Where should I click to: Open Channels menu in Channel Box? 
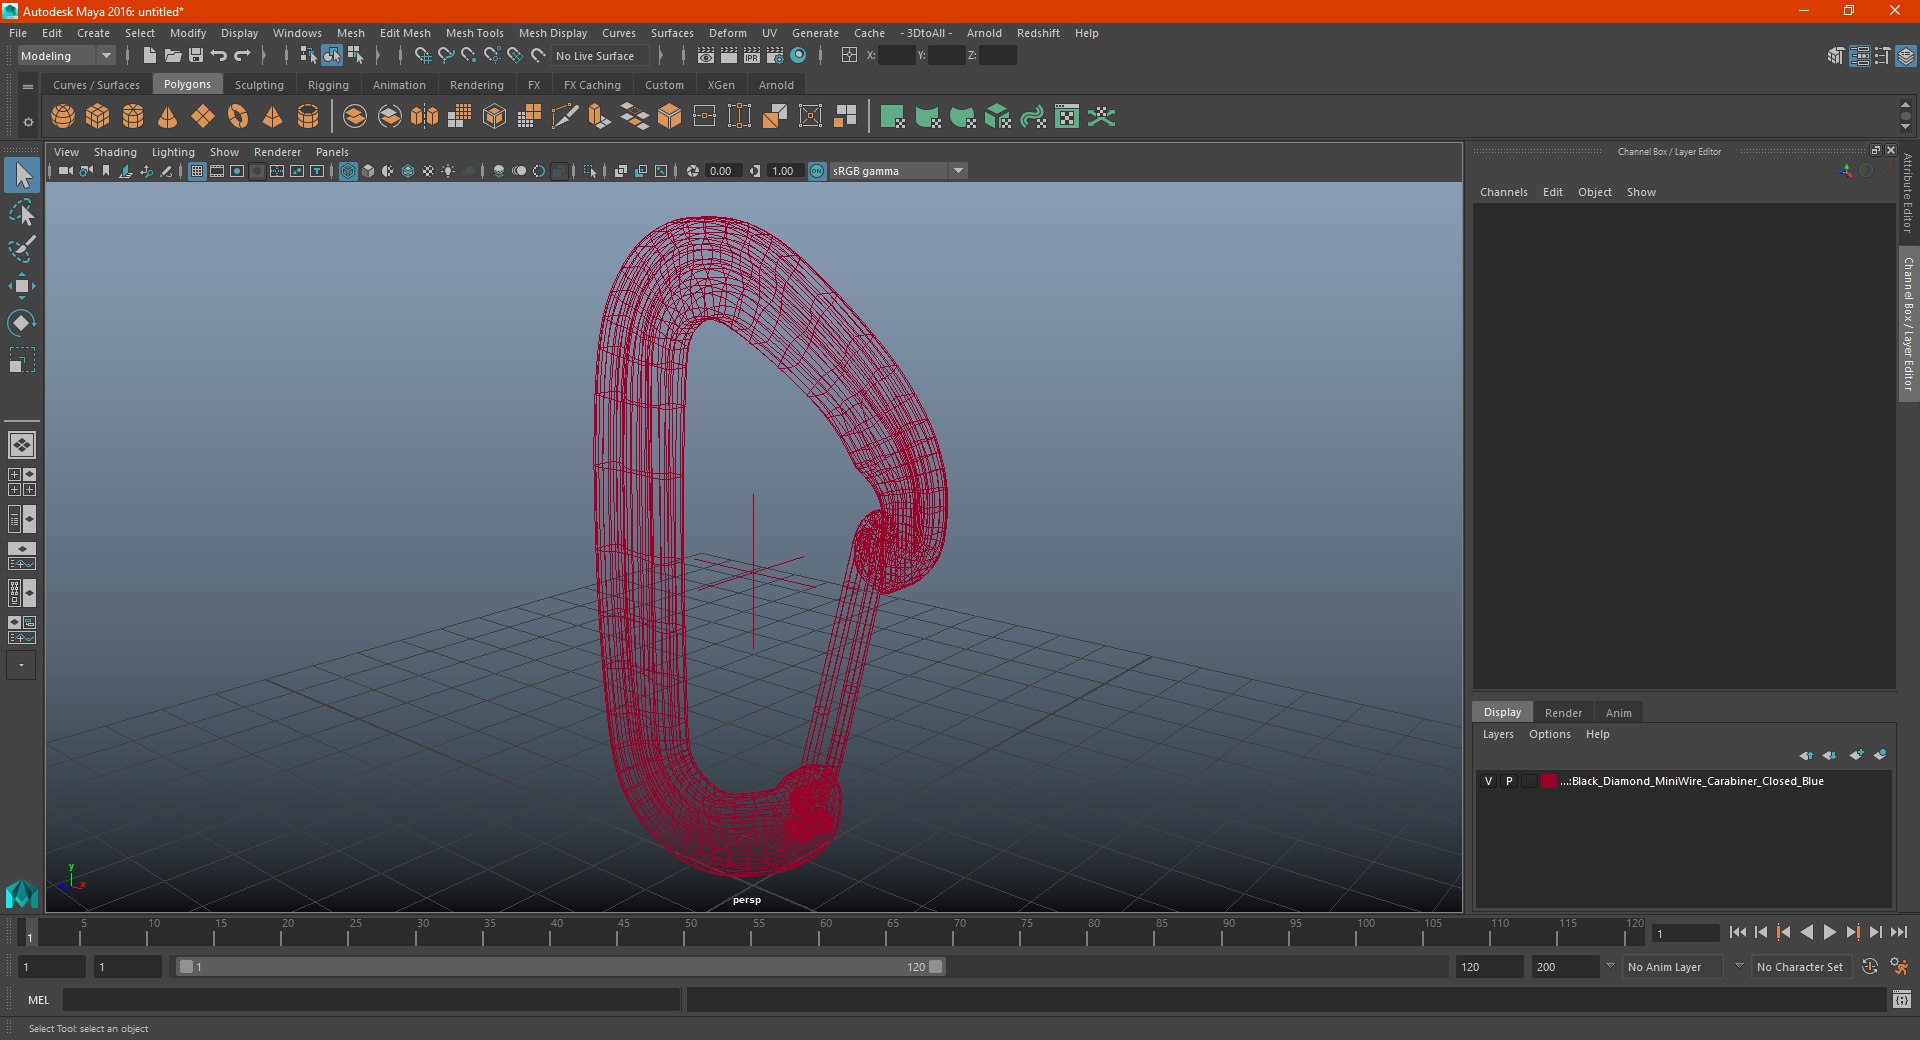(x=1503, y=192)
